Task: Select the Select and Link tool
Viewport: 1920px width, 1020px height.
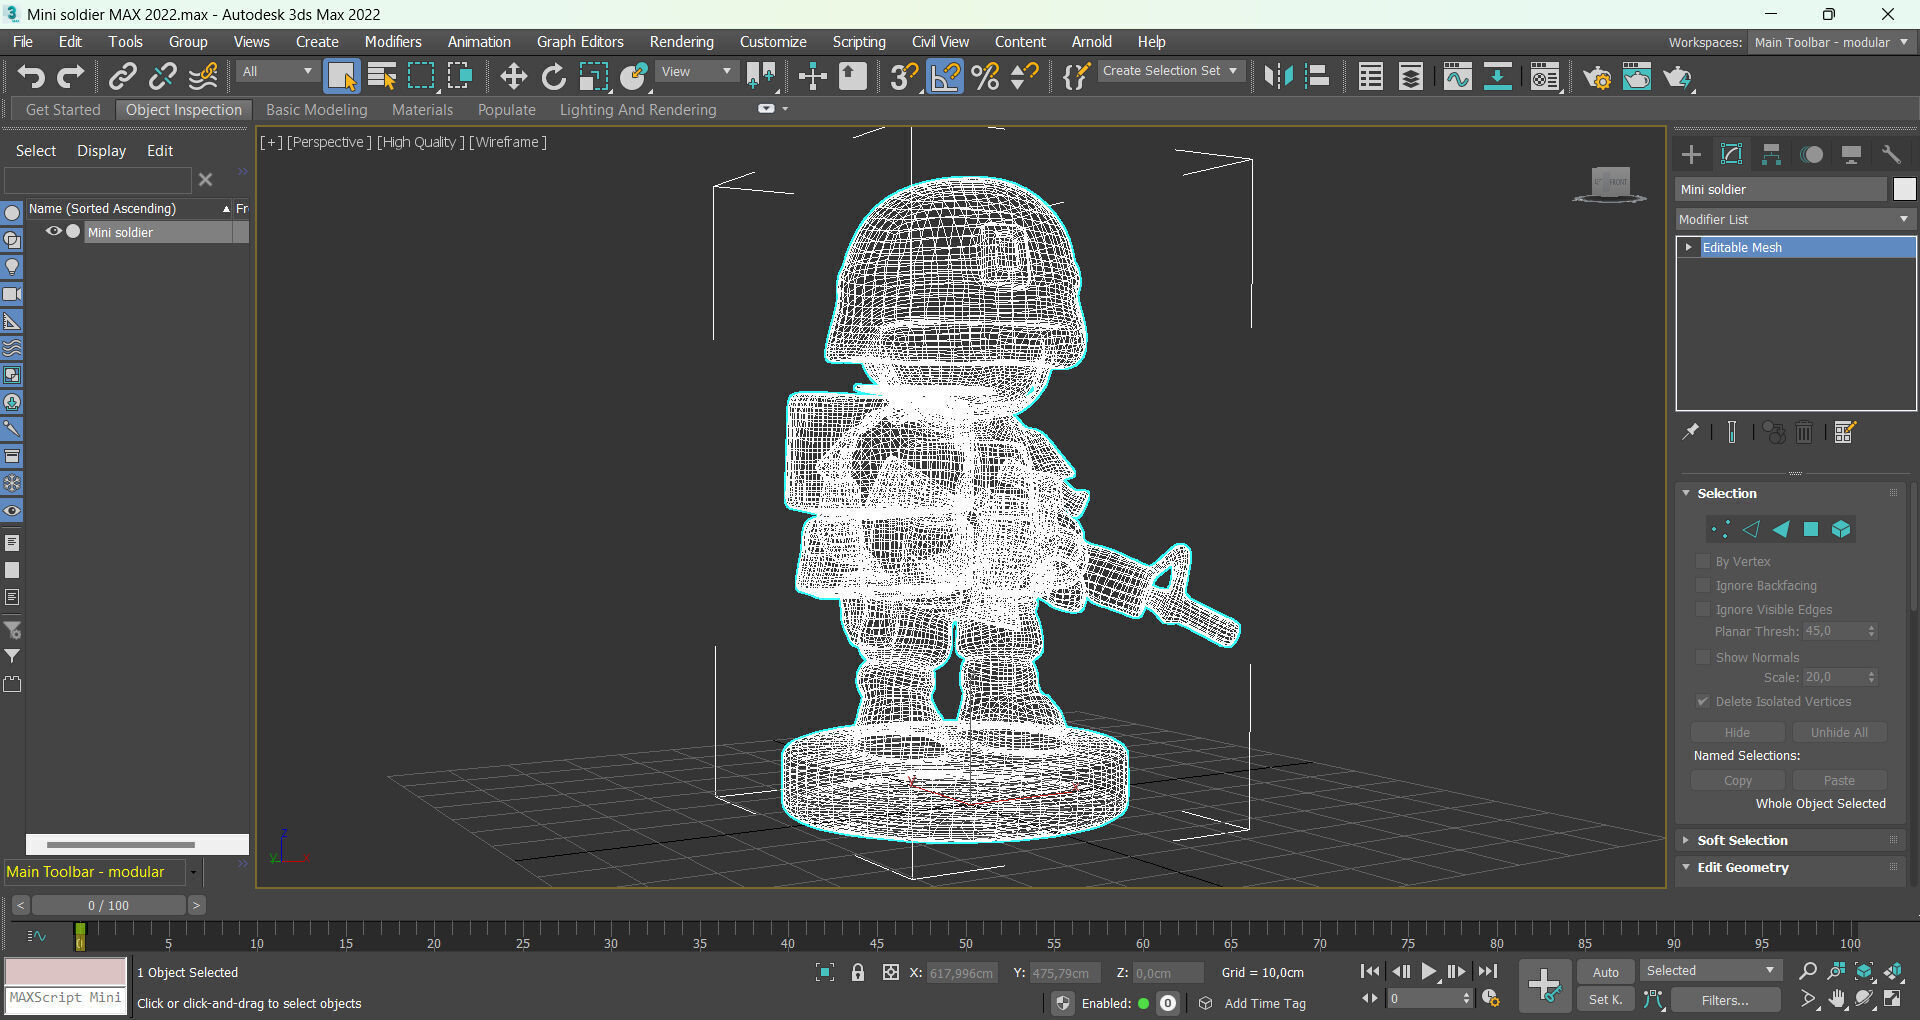Action: click(x=123, y=77)
